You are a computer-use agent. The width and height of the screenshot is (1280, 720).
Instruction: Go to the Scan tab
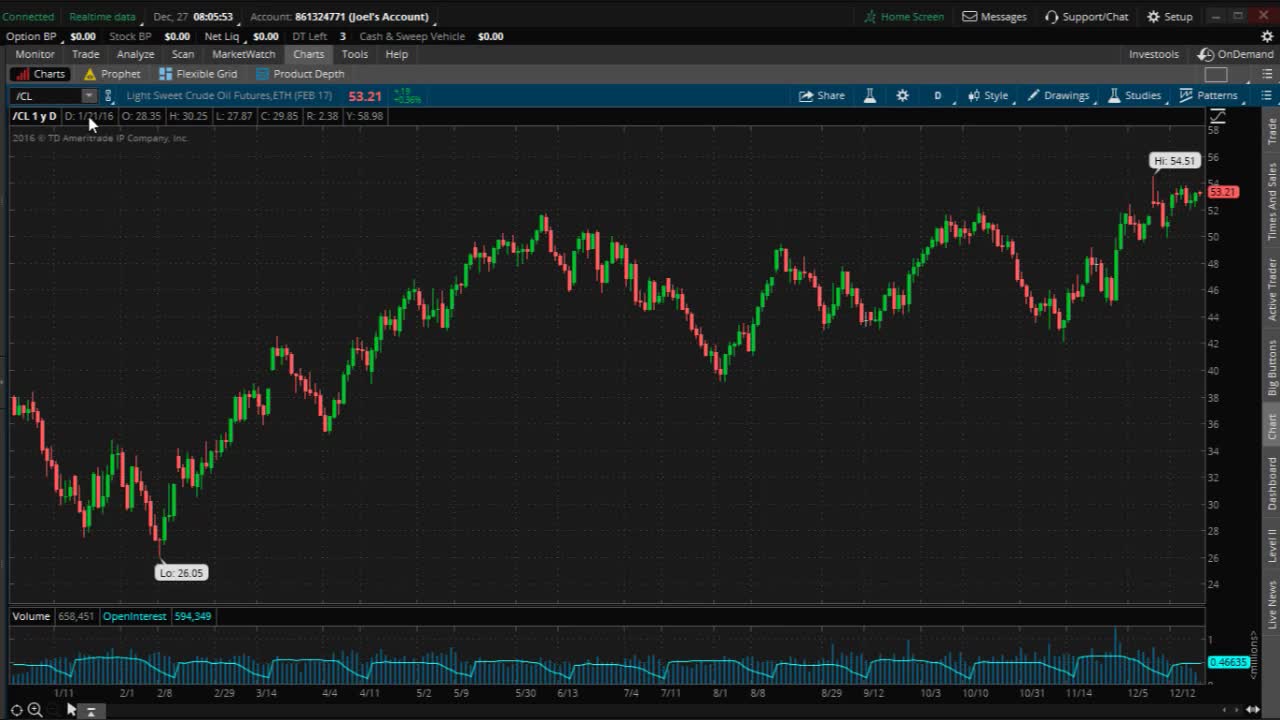(183, 54)
